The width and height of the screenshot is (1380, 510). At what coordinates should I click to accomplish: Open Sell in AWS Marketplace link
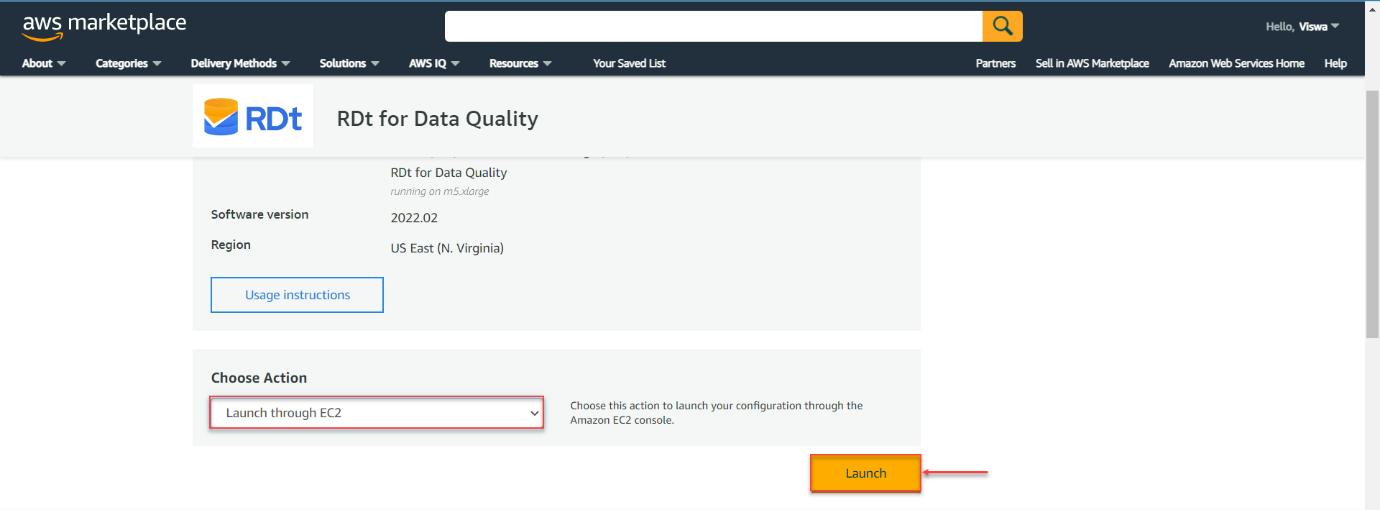tap(1092, 63)
